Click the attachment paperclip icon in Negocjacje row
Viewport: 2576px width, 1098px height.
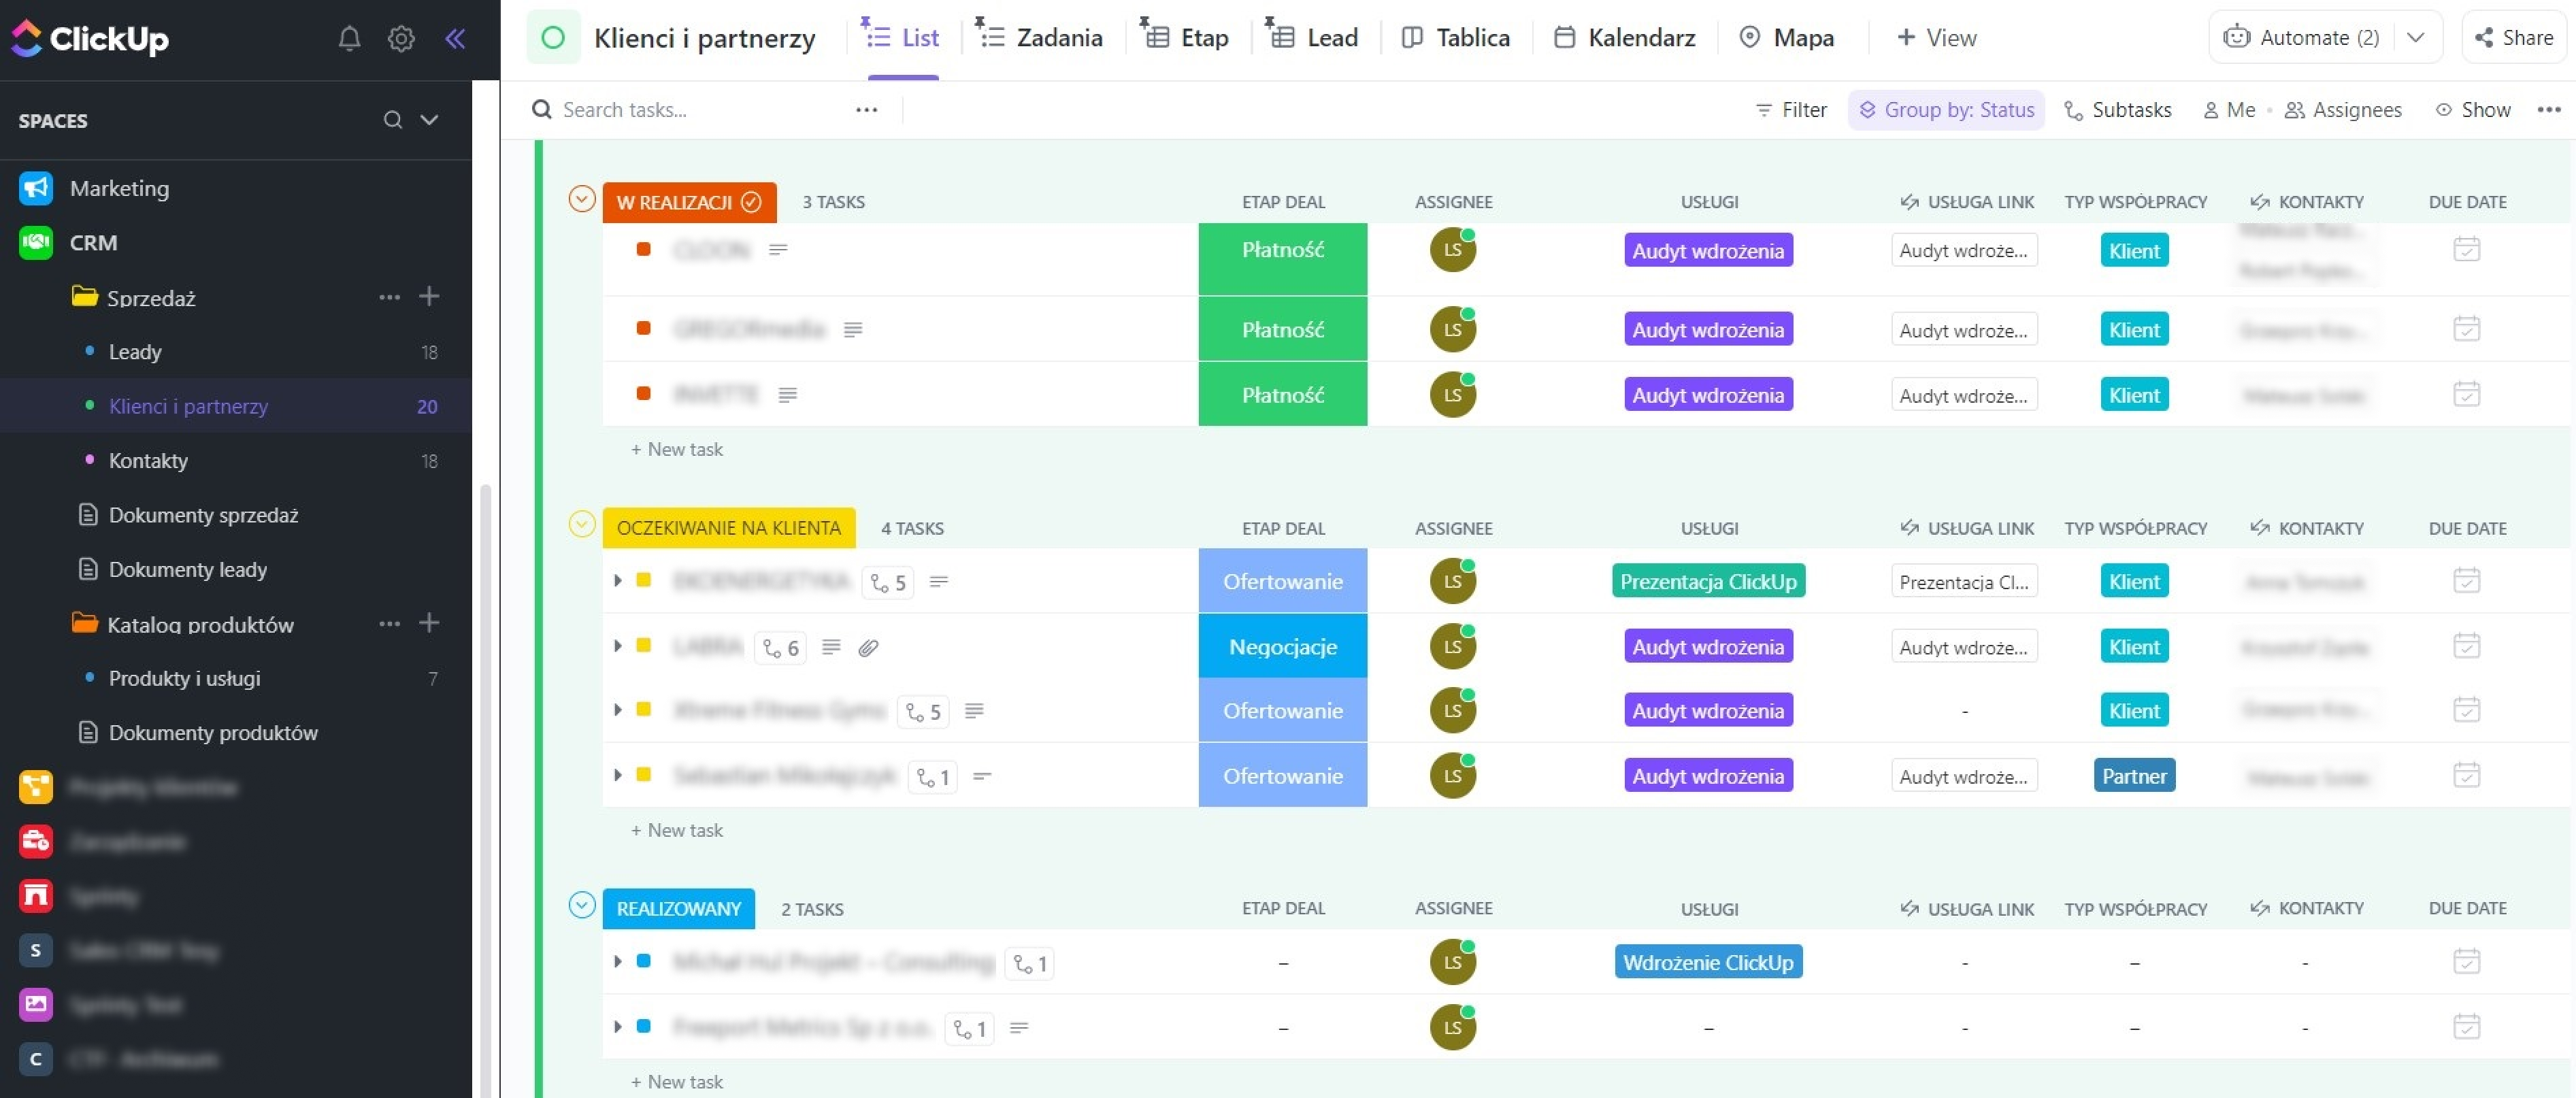tap(868, 648)
